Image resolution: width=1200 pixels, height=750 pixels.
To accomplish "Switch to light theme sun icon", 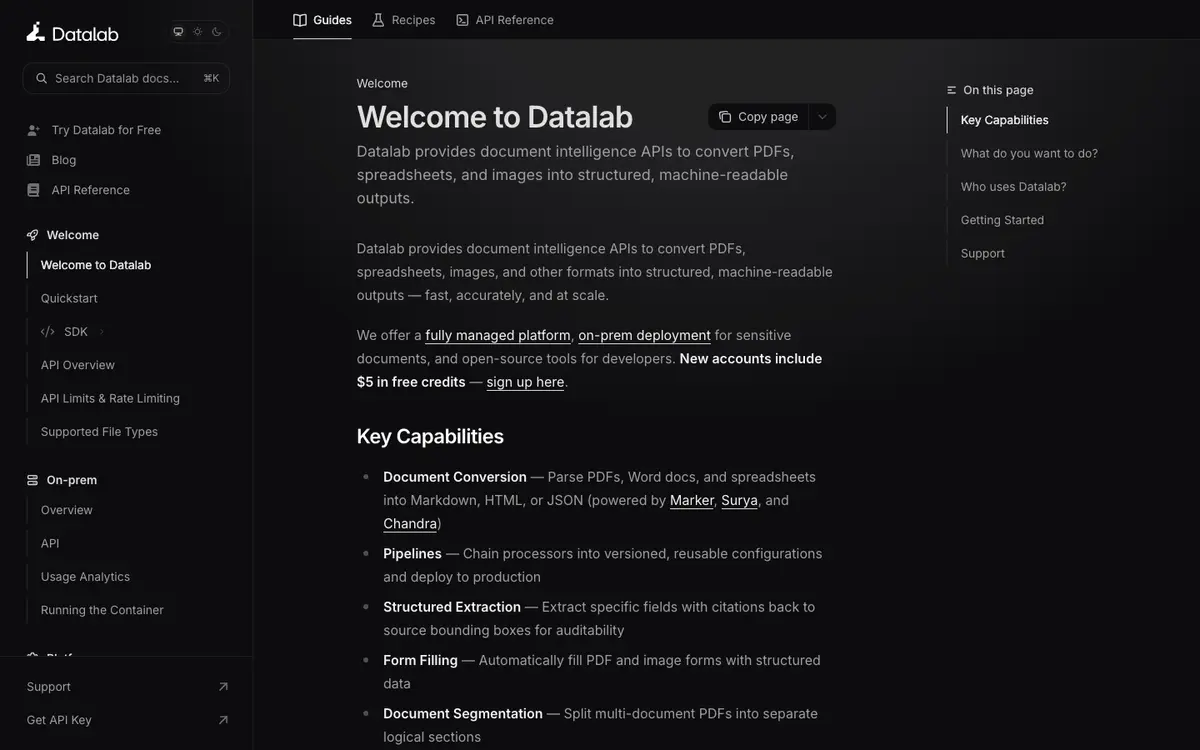I will point(197,32).
